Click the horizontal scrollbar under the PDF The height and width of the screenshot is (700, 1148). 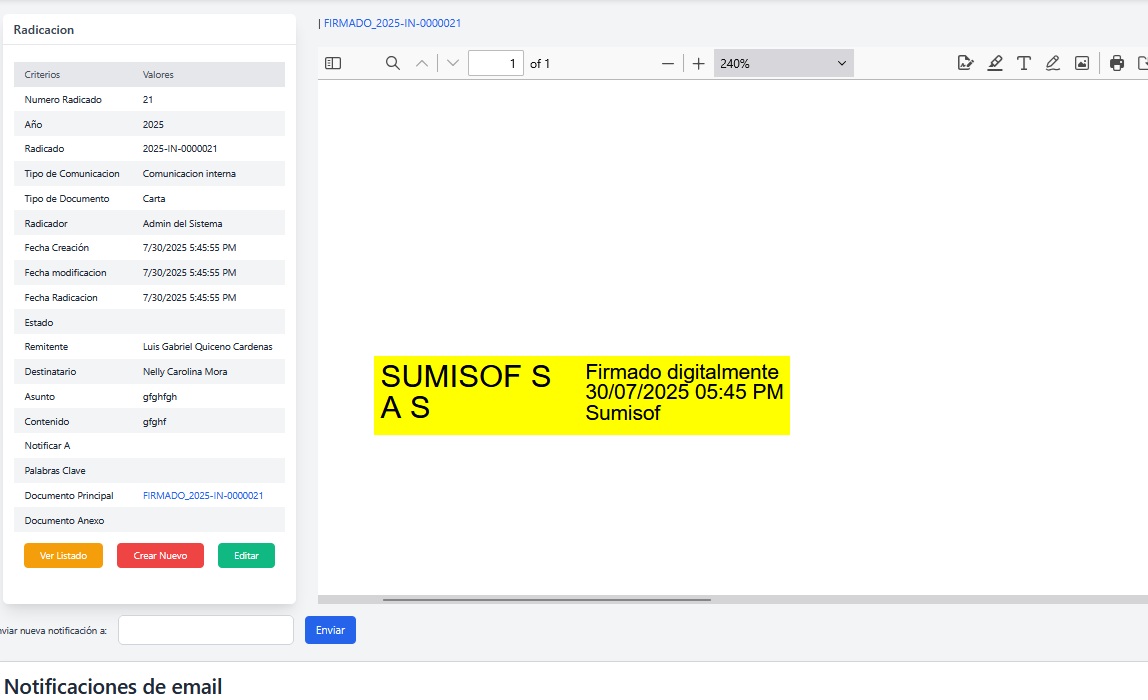tap(546, 600)
